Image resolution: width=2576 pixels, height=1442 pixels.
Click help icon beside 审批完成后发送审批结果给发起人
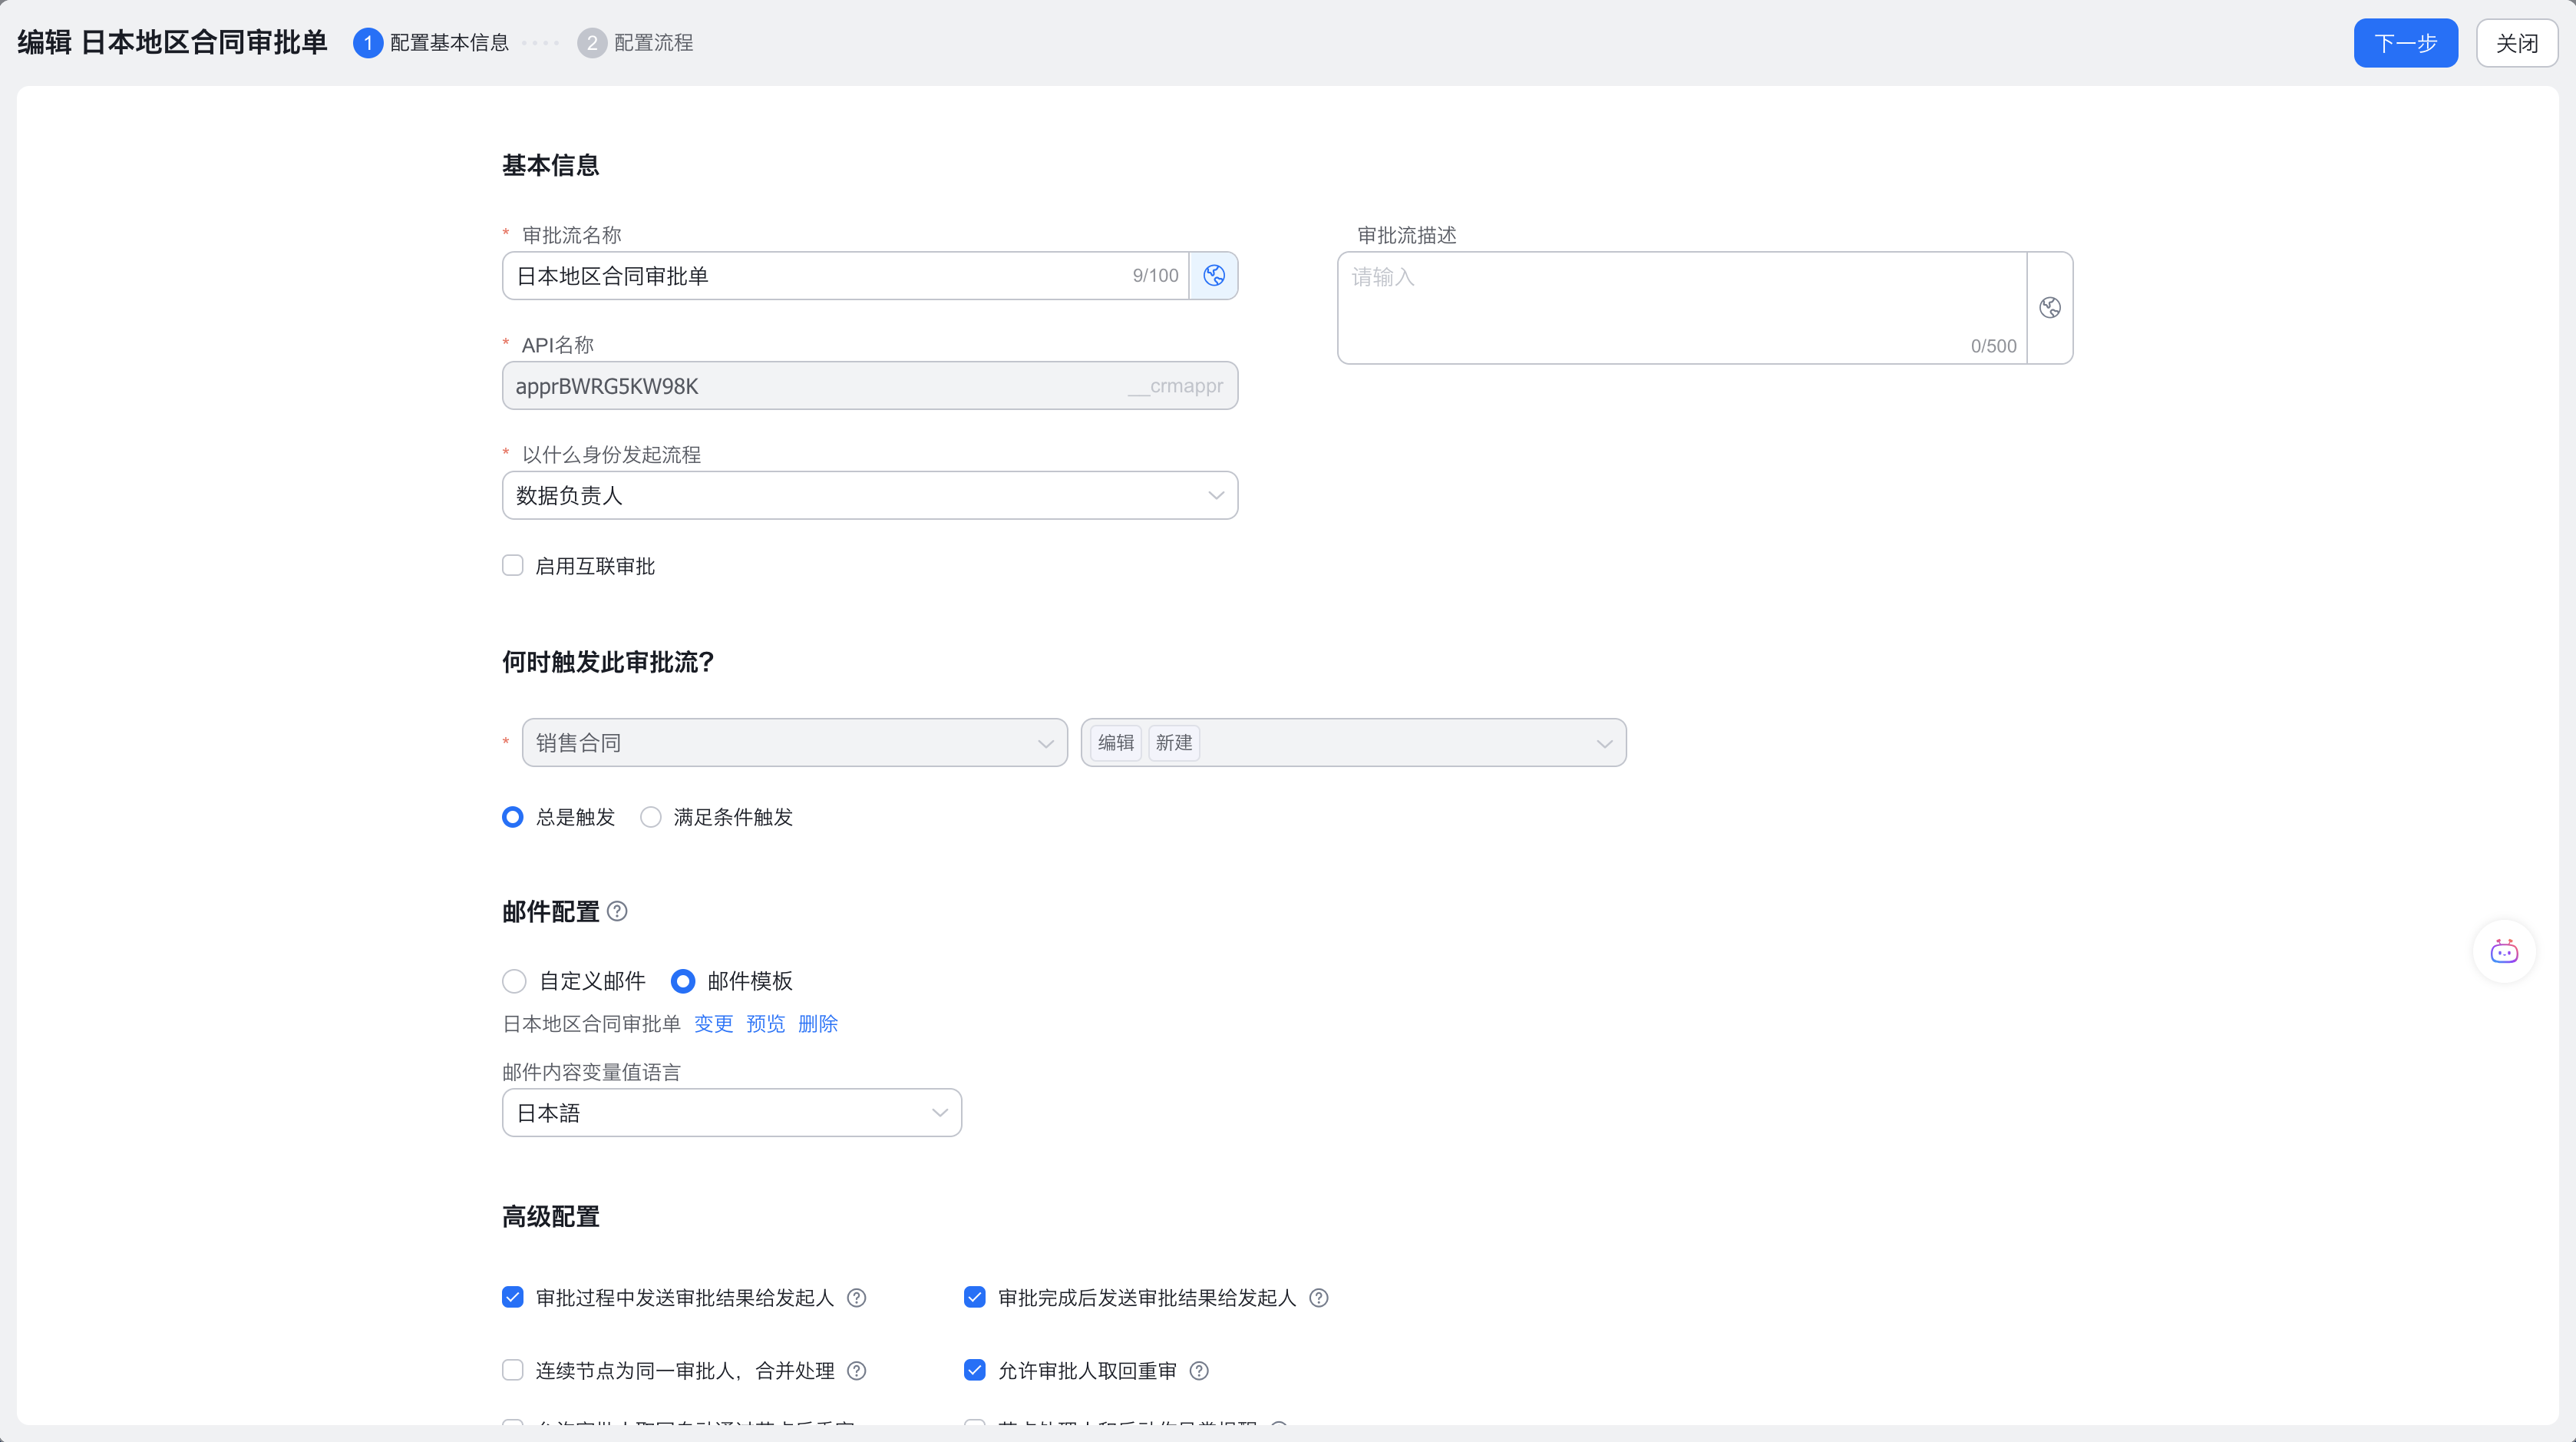pyautogui.click(x=1318, y=1297)
